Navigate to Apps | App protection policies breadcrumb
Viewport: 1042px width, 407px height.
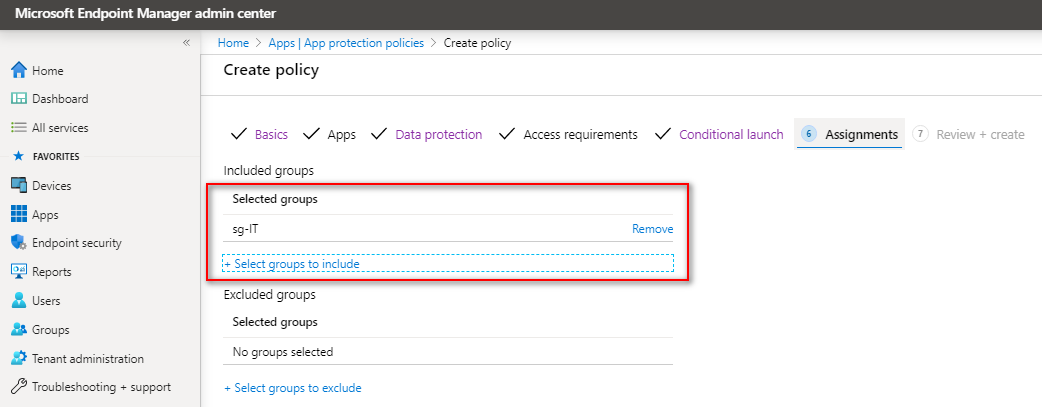(x=346, y=43)
